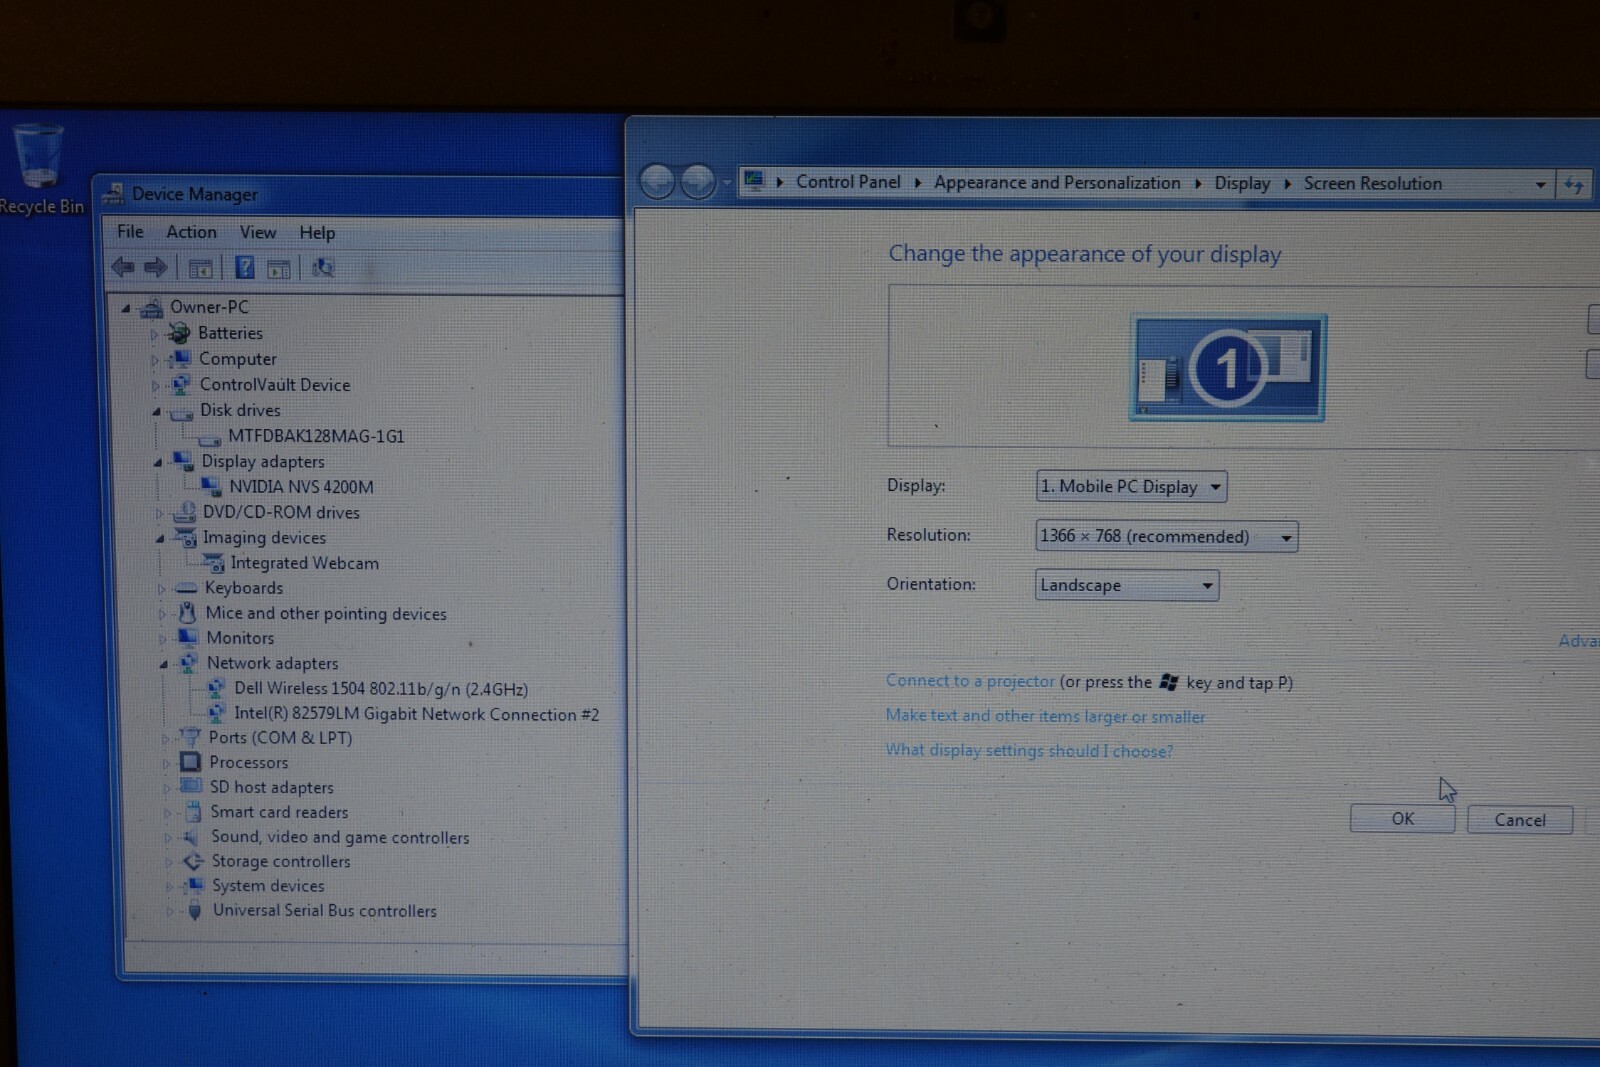Select the Universal Serial Bus controllers icon
The height and width of the screenshot is (1067, 1600).
[x=194, y=910]
